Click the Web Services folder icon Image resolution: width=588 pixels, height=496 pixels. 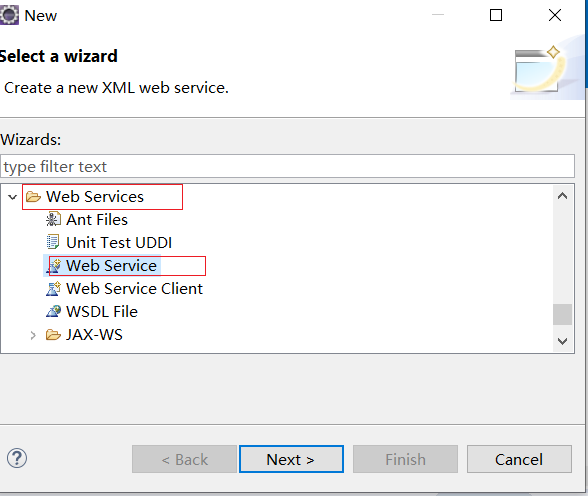pyautogui.click(x=33, y=197)
